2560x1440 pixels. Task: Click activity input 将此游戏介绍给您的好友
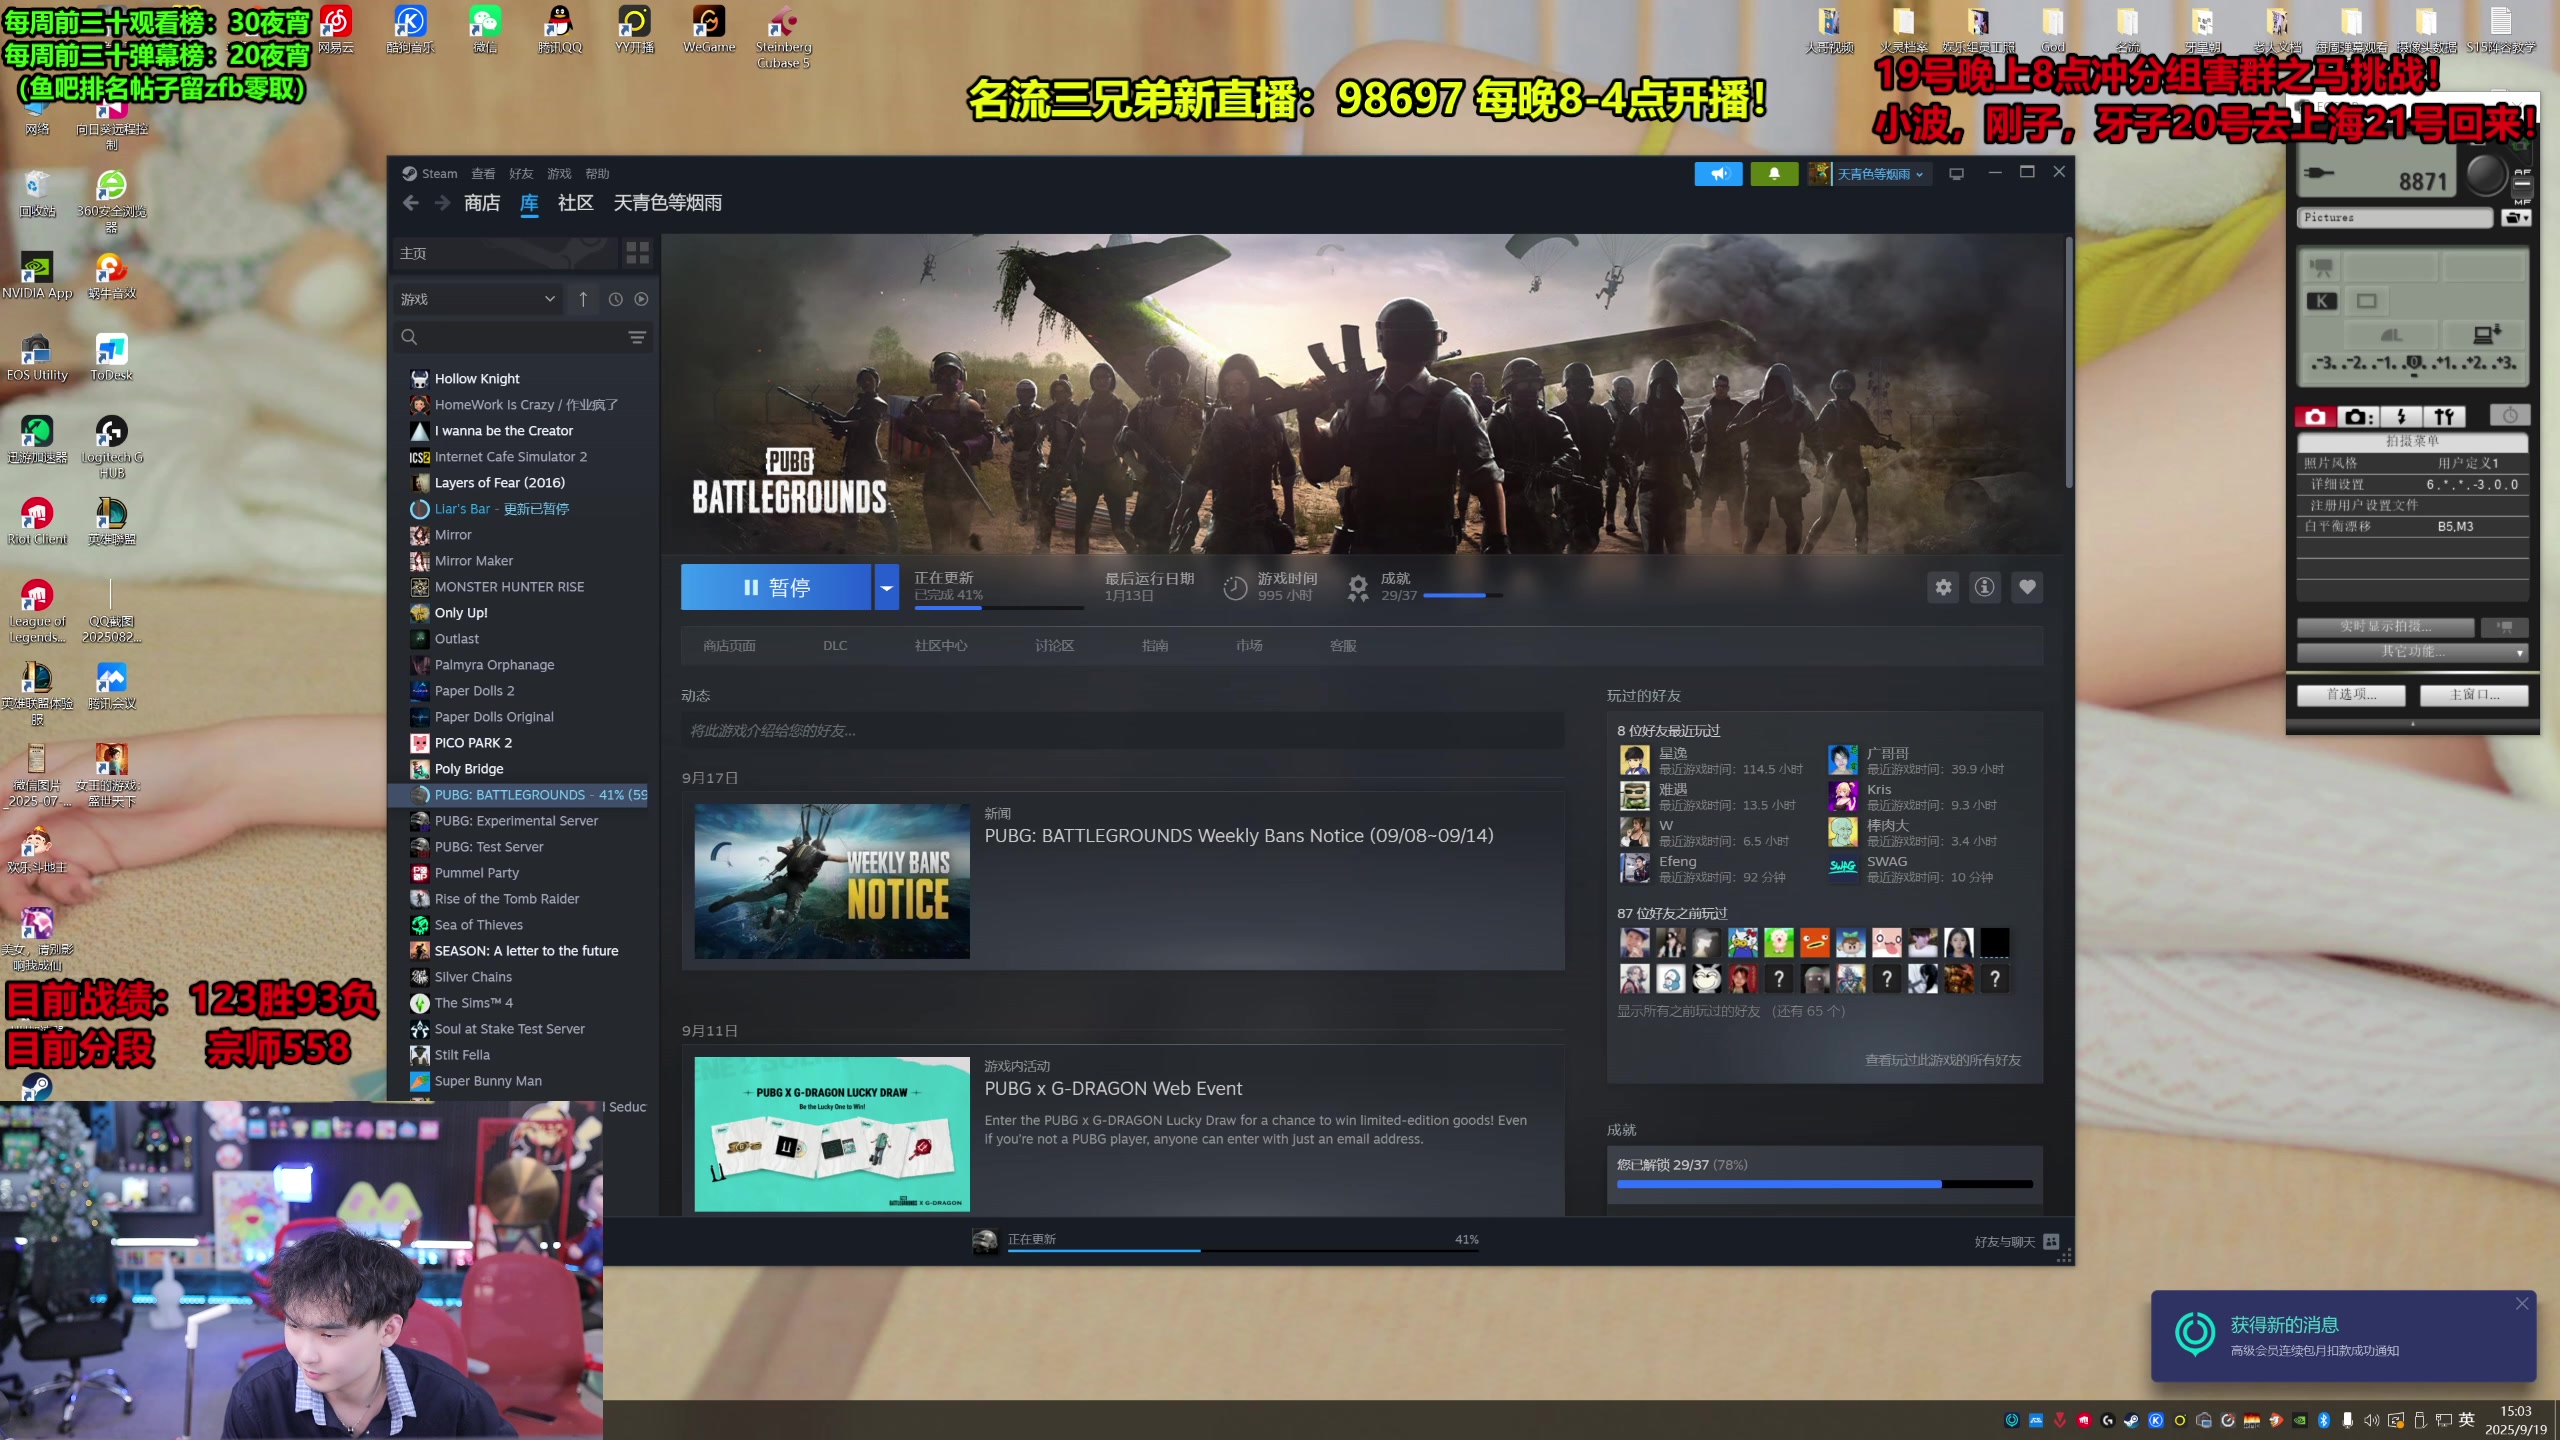1122,731
